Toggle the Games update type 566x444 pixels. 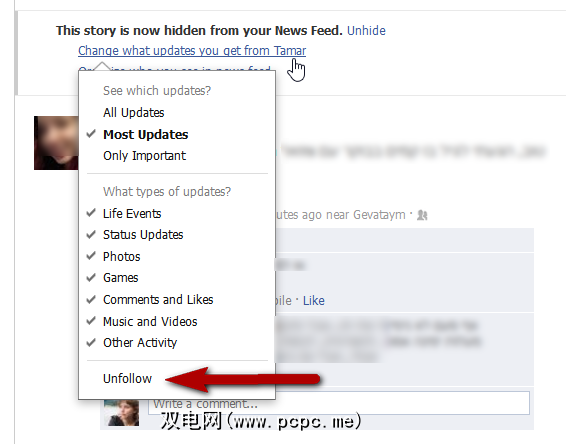coord(121,278)
